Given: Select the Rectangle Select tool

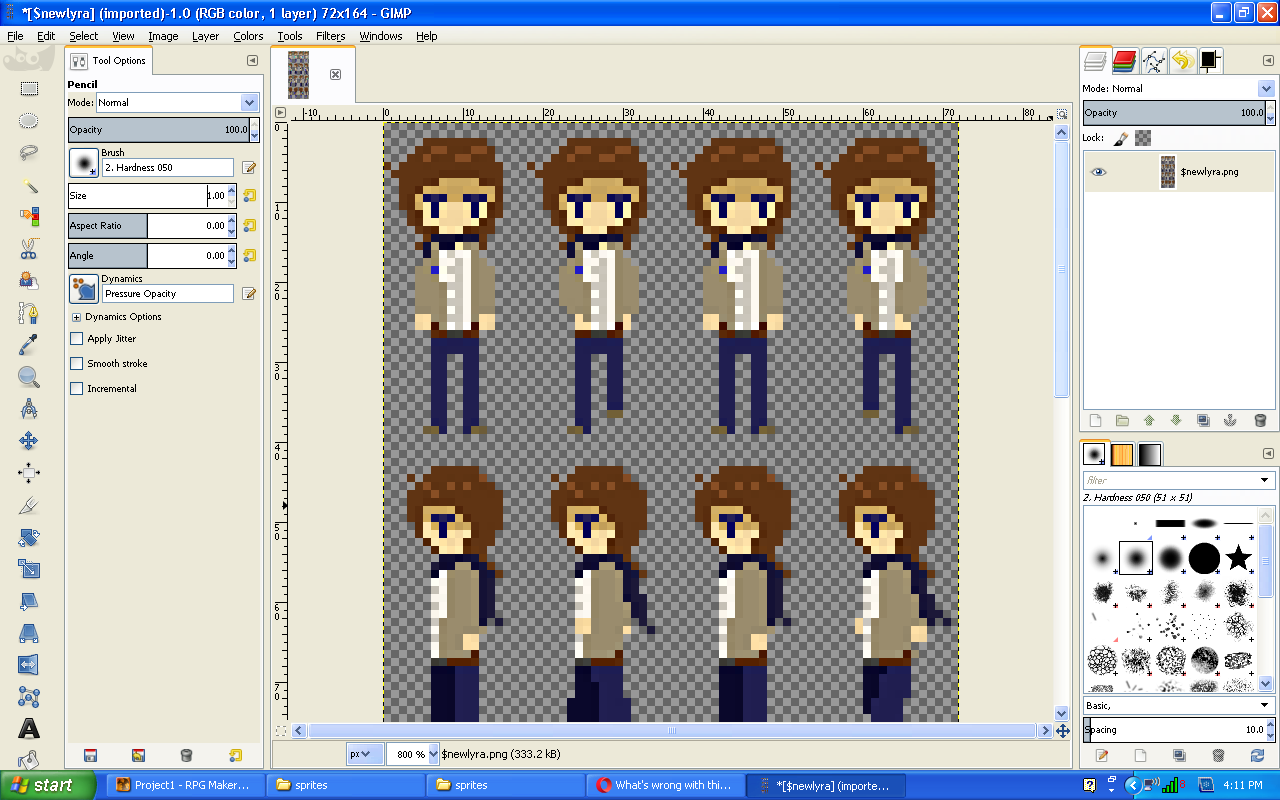Looking at the screenshot, I should [29, 88].
